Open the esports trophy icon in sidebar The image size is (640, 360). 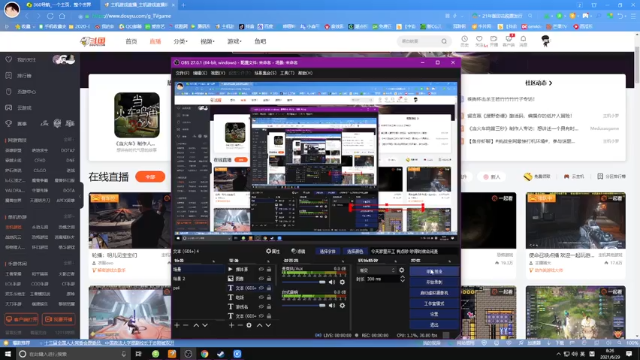point(9,123)
